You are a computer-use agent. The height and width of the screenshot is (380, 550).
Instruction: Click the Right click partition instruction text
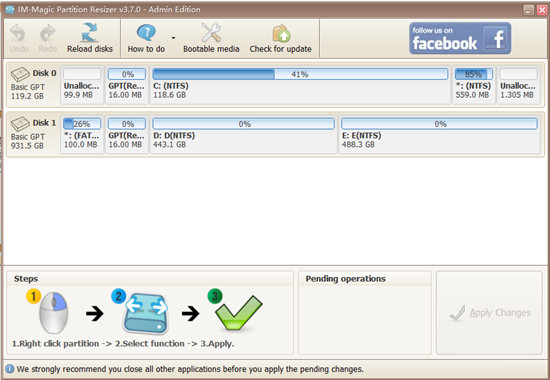(x=55, y=344)
